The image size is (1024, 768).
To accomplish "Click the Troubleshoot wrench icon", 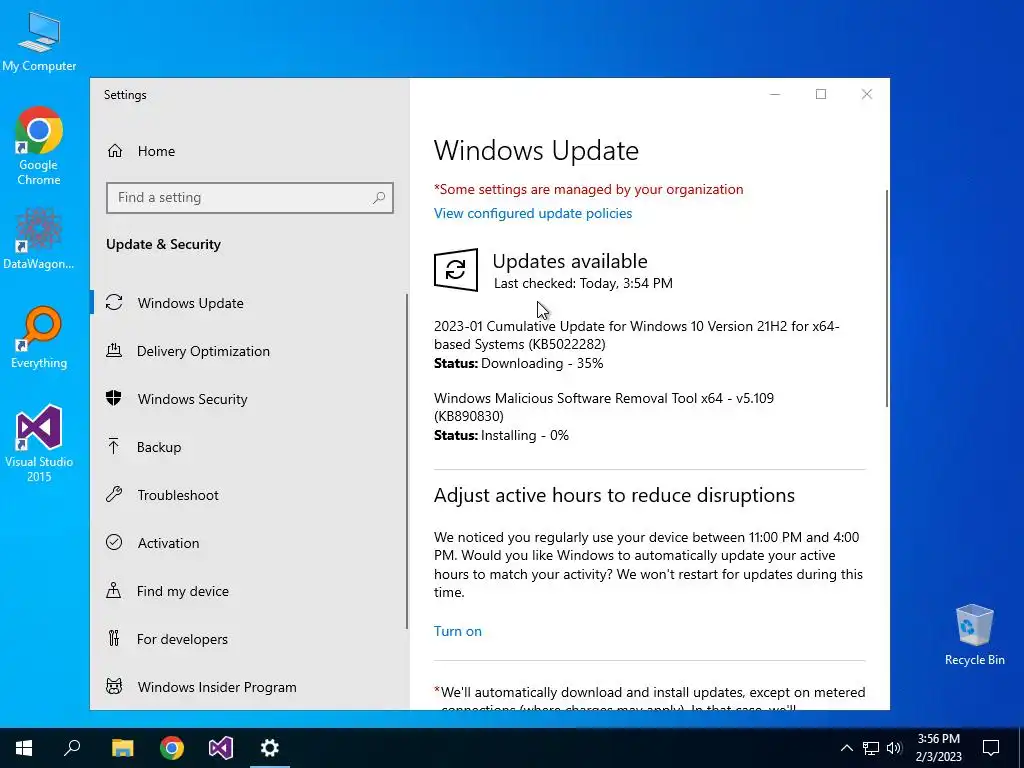I will [x=114, y=494].
